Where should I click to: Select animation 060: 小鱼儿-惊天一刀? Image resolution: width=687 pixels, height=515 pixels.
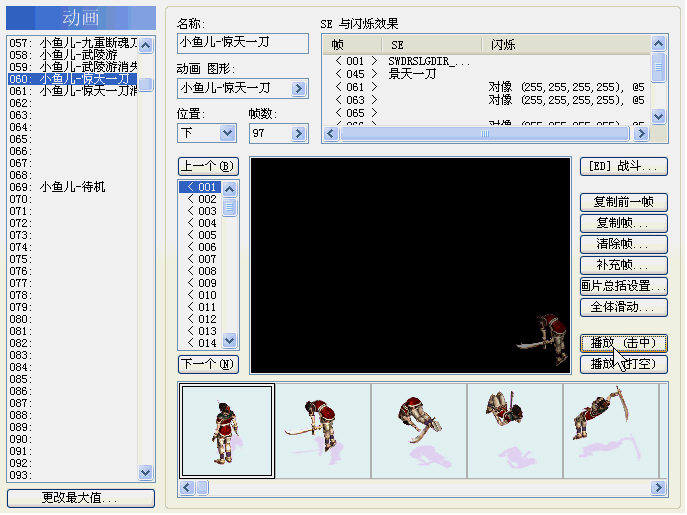click(73, 79)
